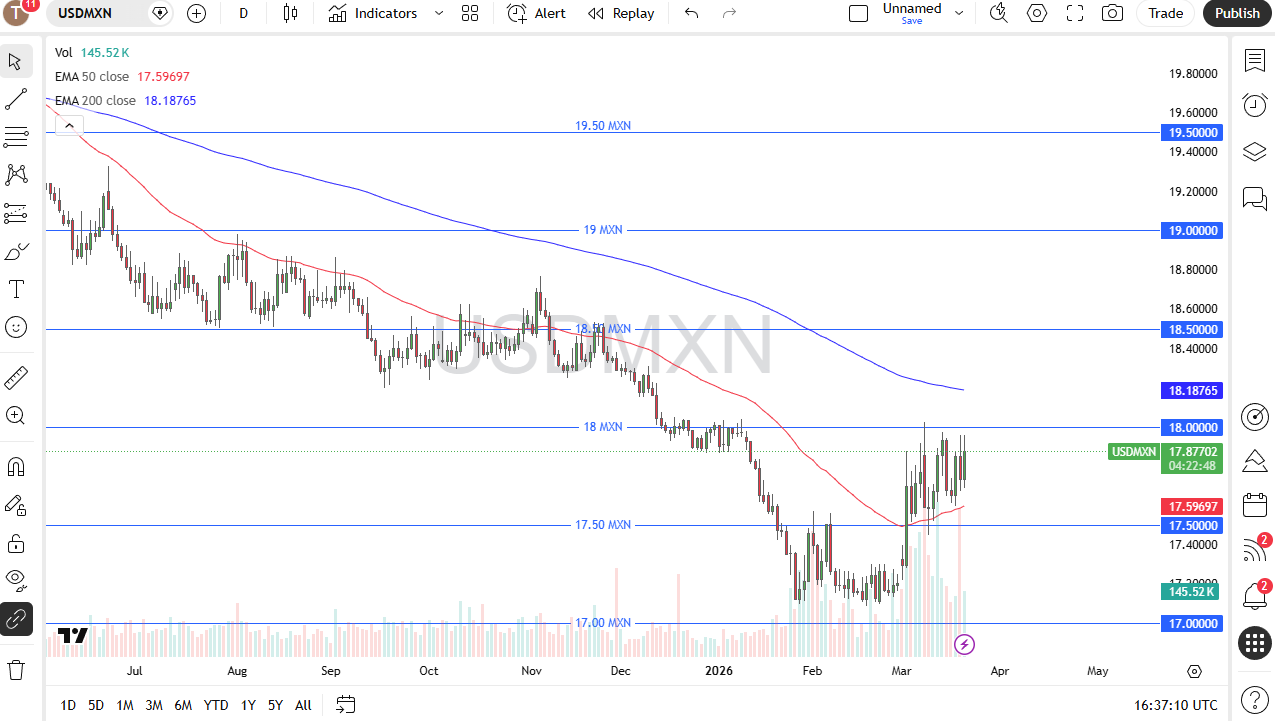Toggle lock all drawings
This screenshot has width=1275, height=721.
click(16, 543)
